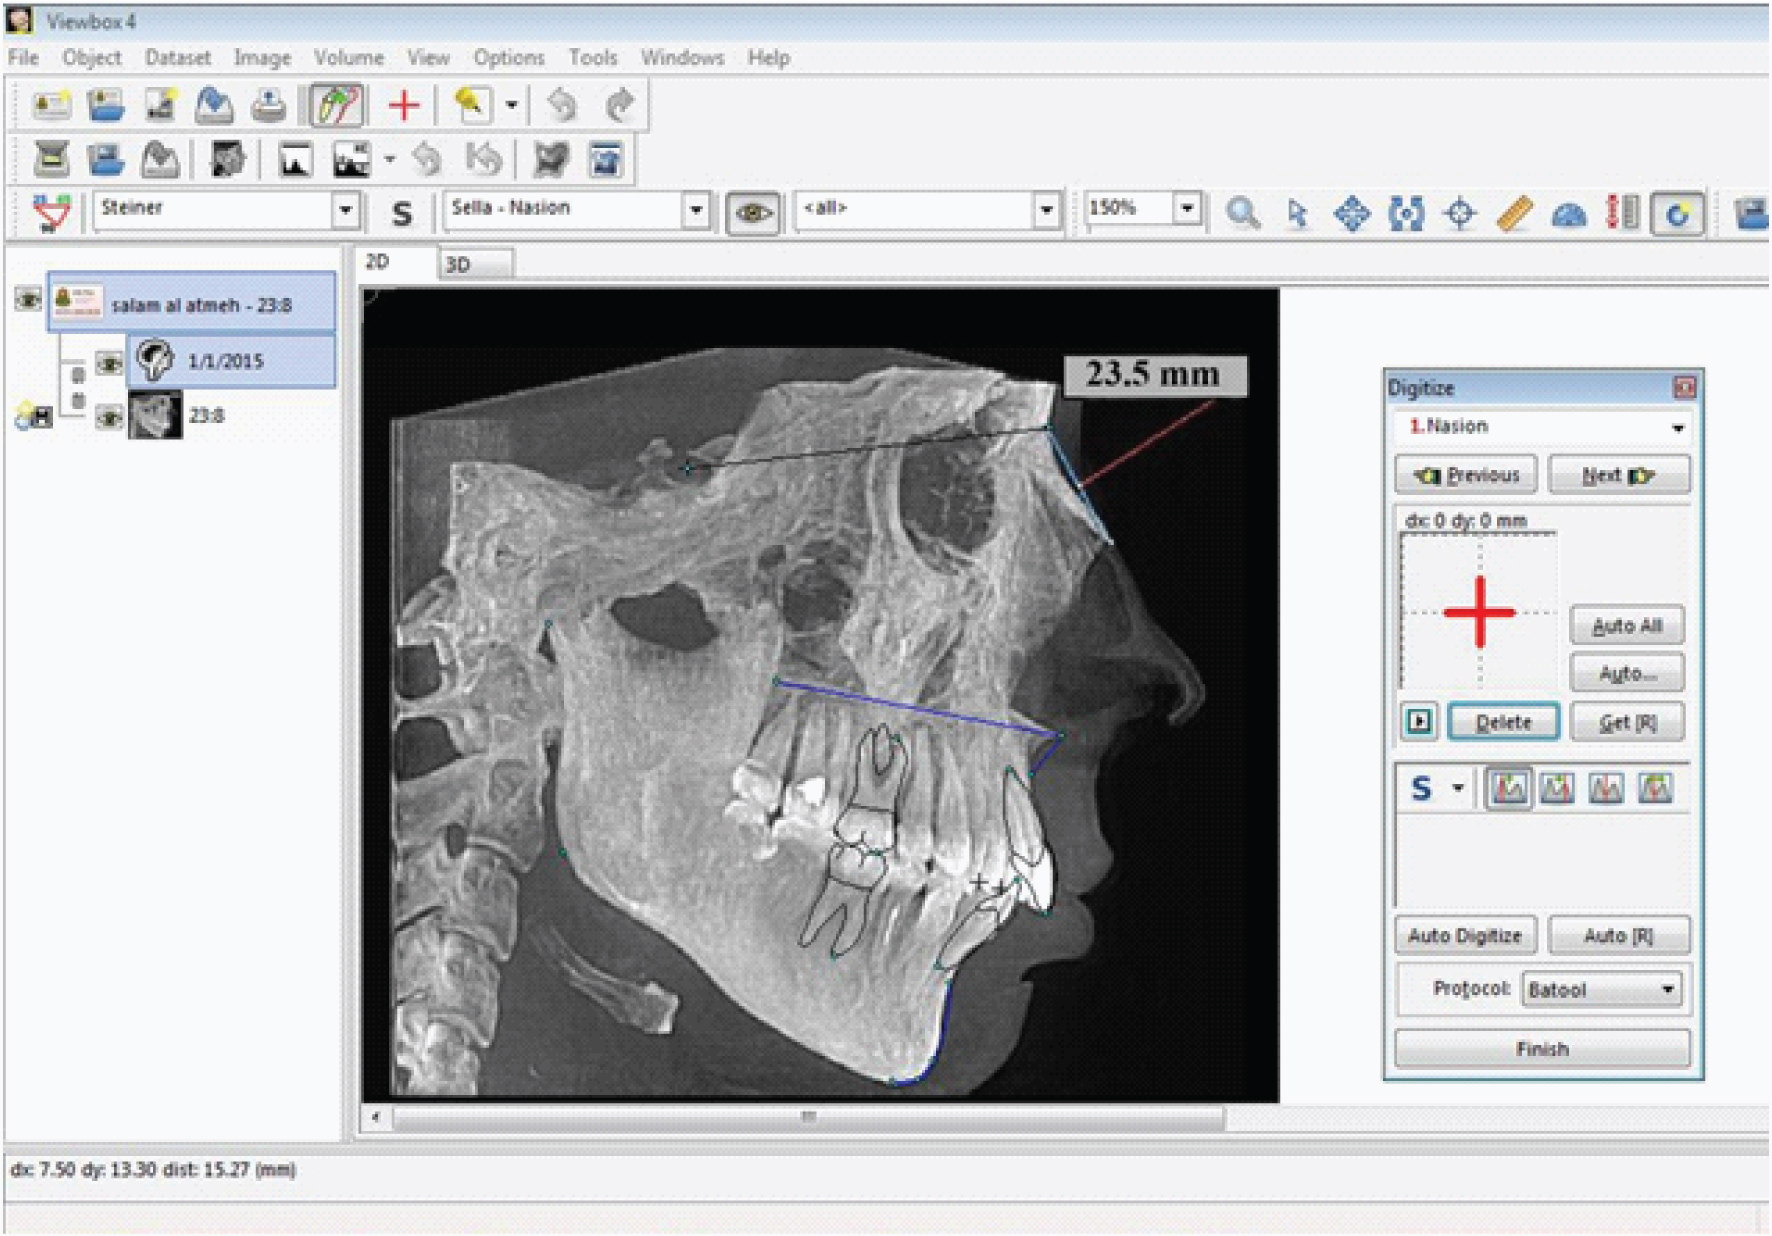Click the Auto Digitize button

1464,936
